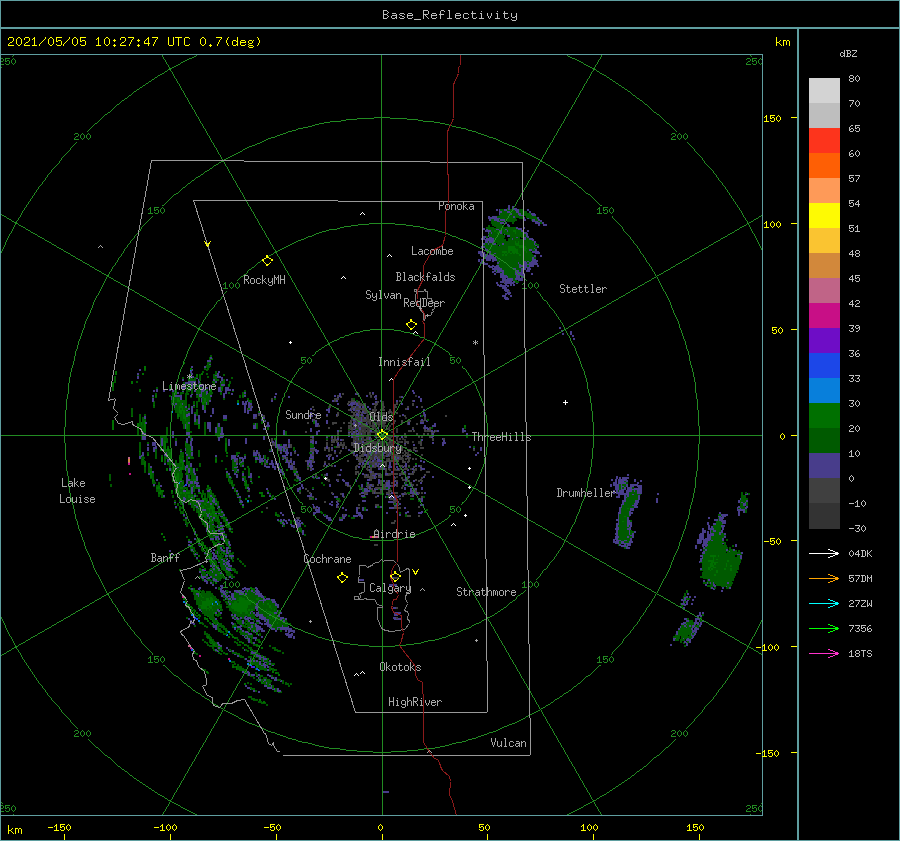The image size is (900, 841).
Task: Click the Lacombe label
Action: pos(432,251)
